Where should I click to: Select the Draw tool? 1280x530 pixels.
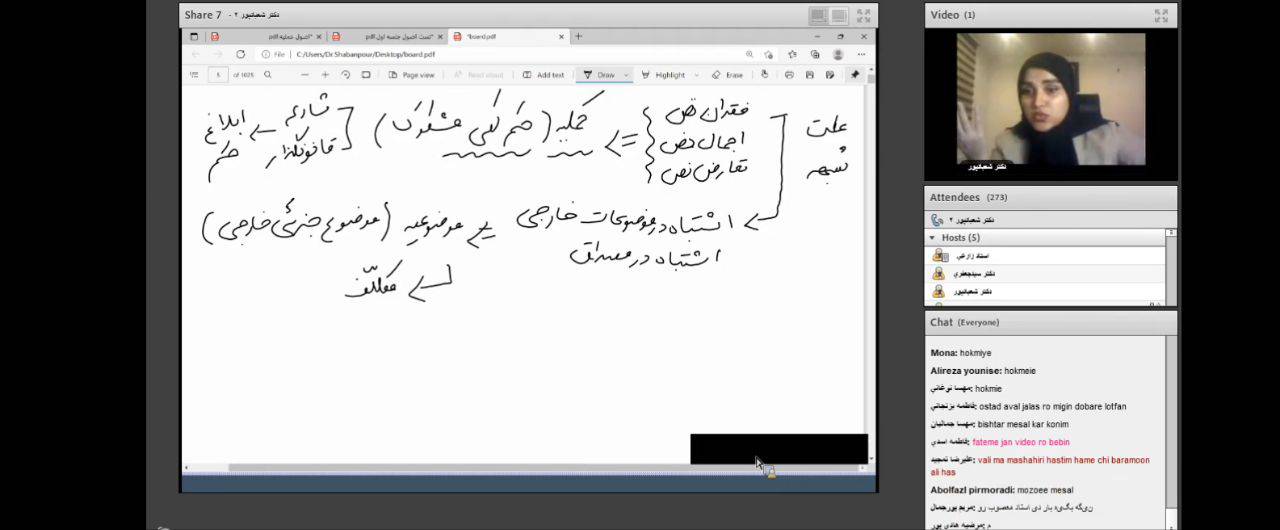[x=600, y=75]
